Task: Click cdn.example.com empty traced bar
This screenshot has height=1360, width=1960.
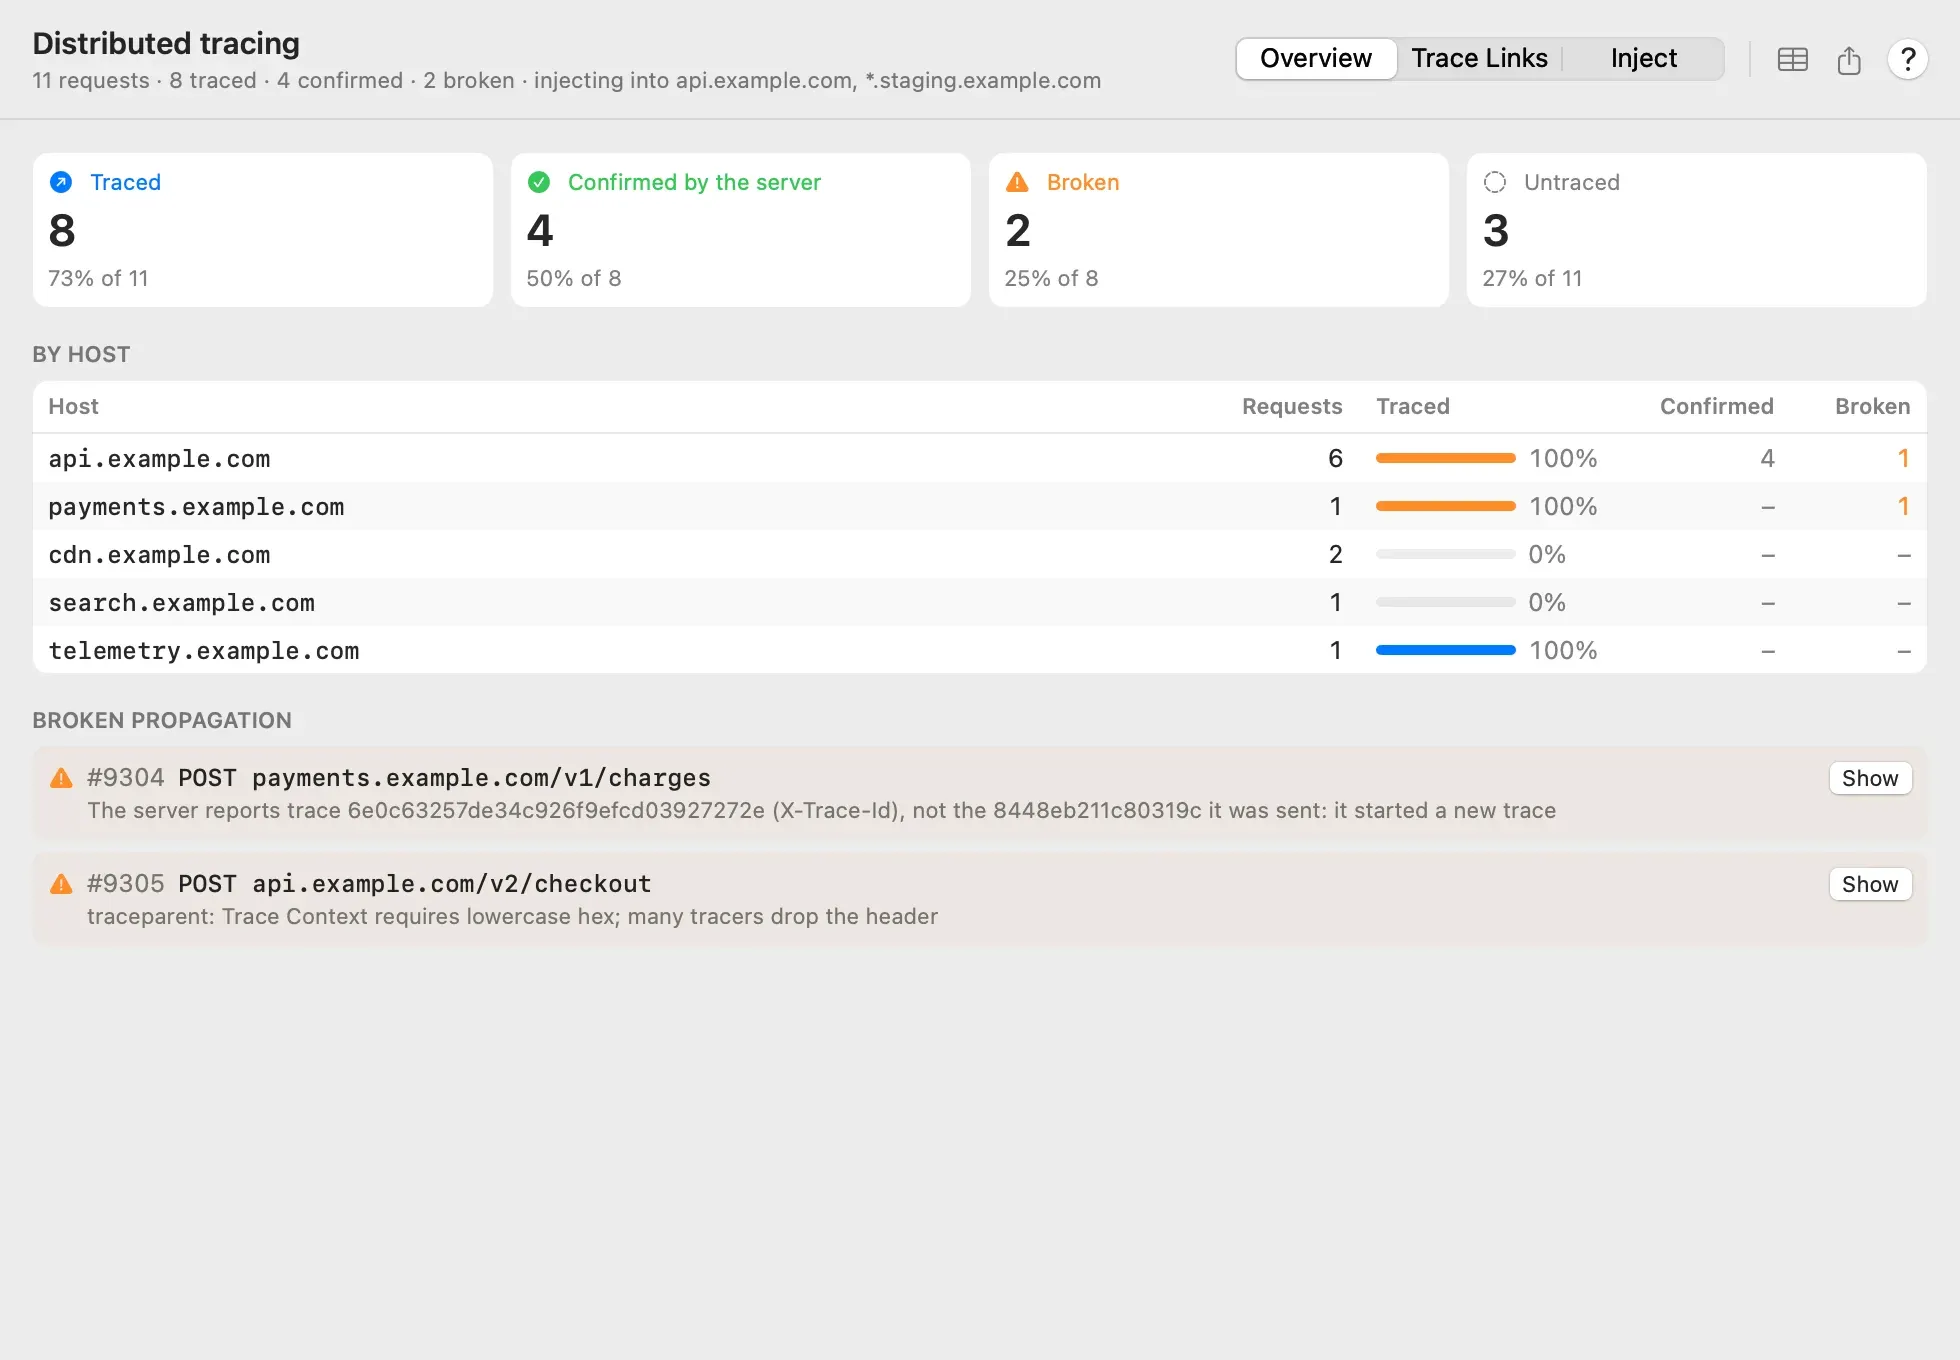Action: (x=1445, y=554)
